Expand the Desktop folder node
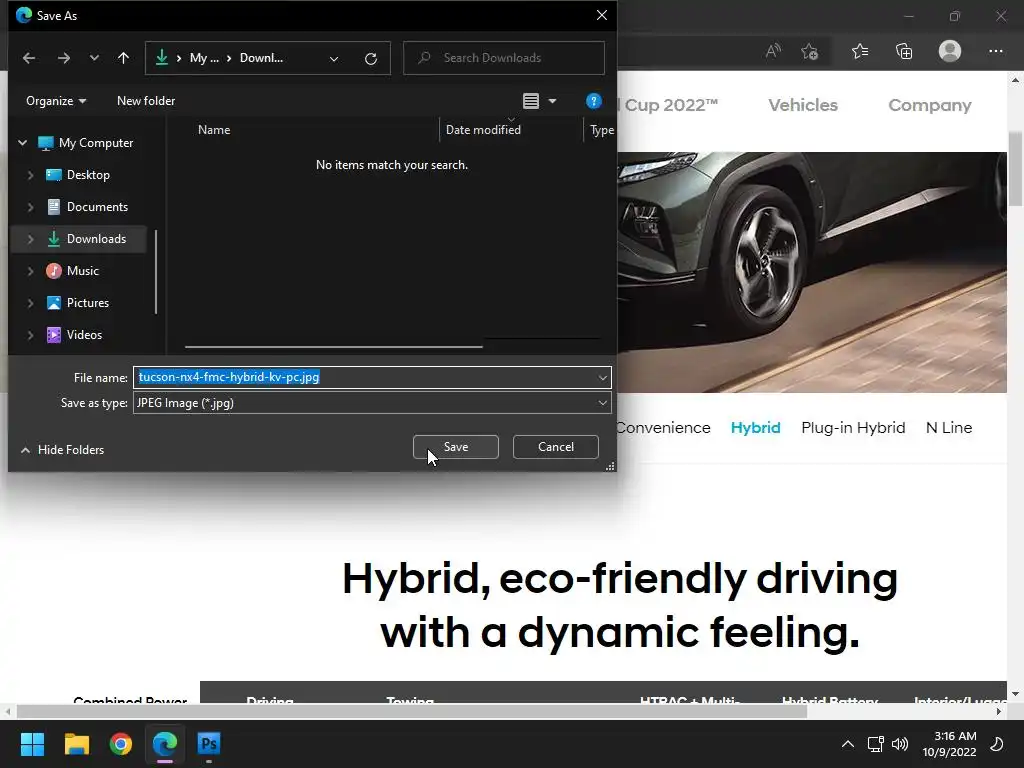 [x=30, y=175]
